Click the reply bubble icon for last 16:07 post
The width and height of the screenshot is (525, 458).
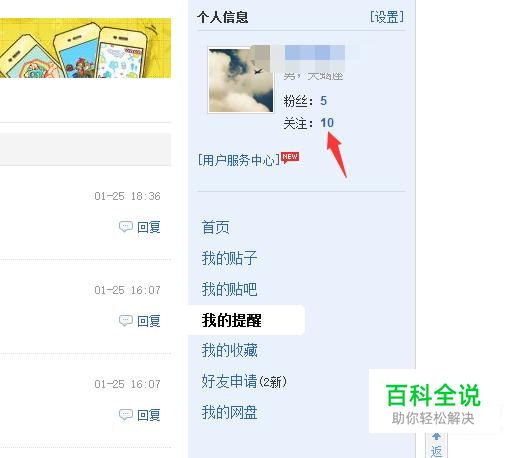(x=126, y=414)
